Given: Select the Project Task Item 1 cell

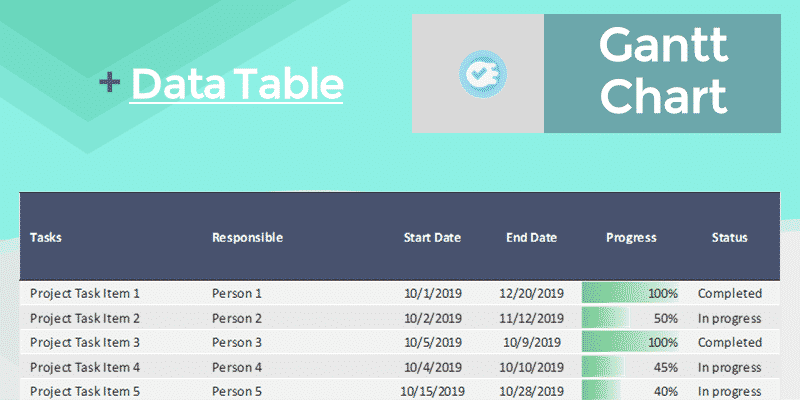Looking at the screenshot, I should point(85,294).
